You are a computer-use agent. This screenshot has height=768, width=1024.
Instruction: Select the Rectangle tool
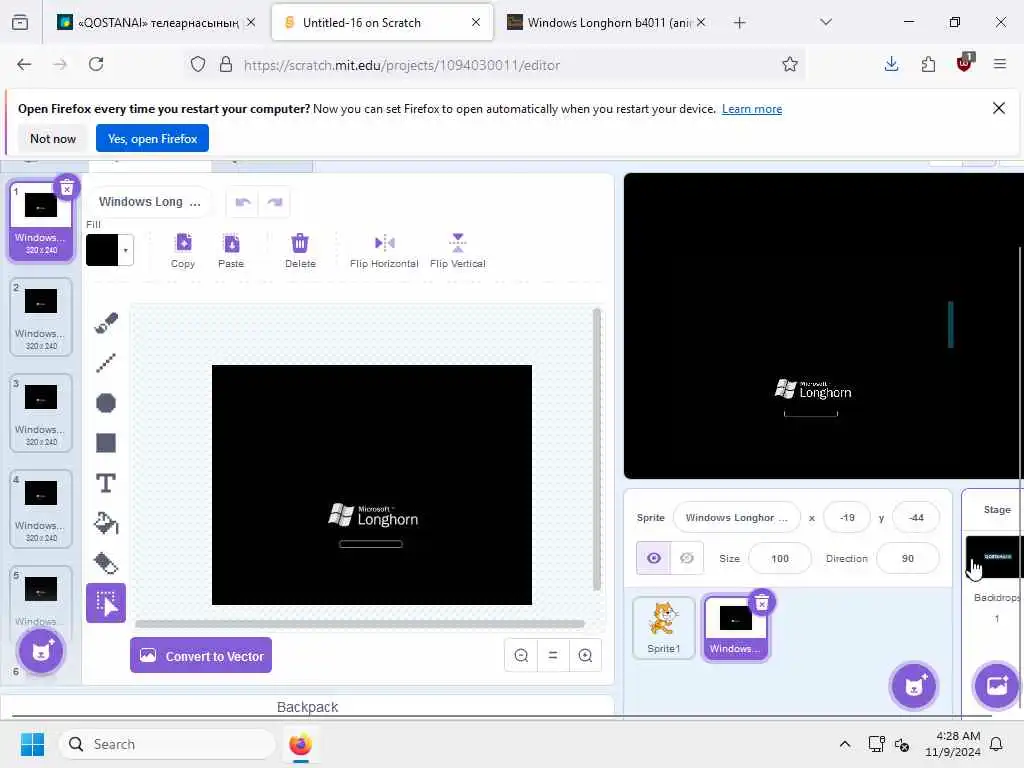[106, 443]
